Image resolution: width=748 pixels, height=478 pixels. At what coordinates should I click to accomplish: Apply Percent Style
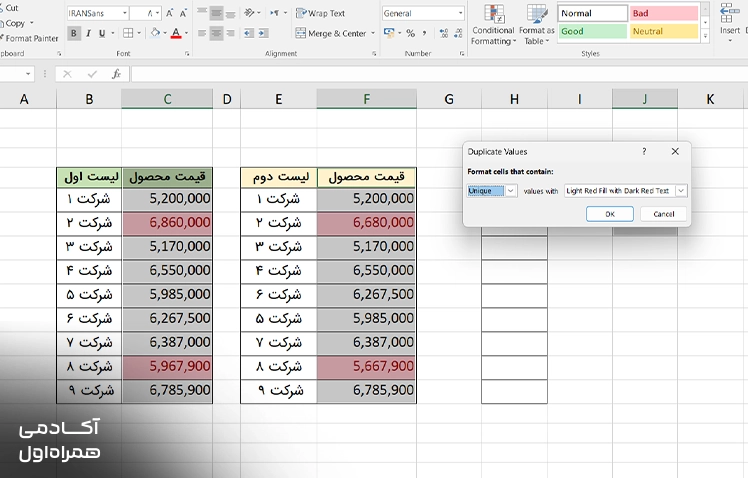[x=410, y=33]
